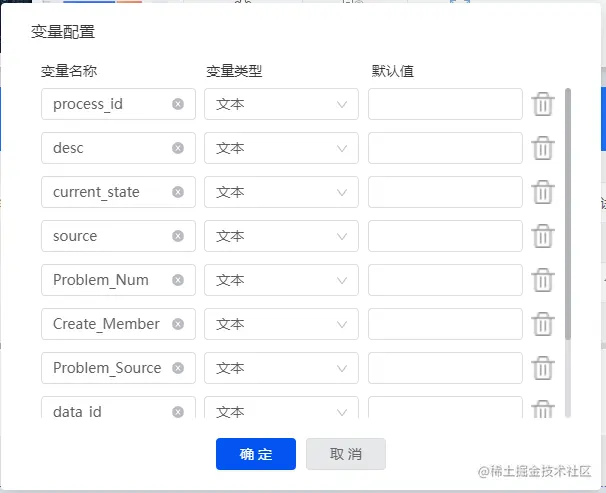Screen dimensions: 606x493
Task: Open variable type dropdown for Create_Member
Action: coord(281,324)
